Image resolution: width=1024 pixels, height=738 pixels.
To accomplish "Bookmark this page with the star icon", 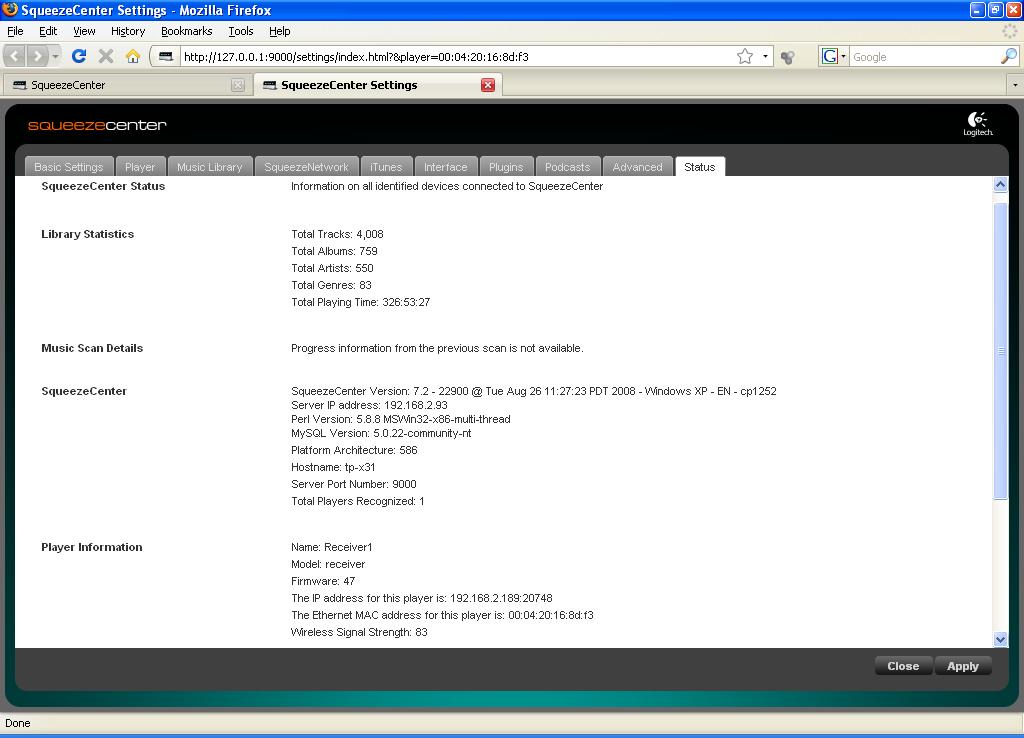I will click(x=745, y=57).
